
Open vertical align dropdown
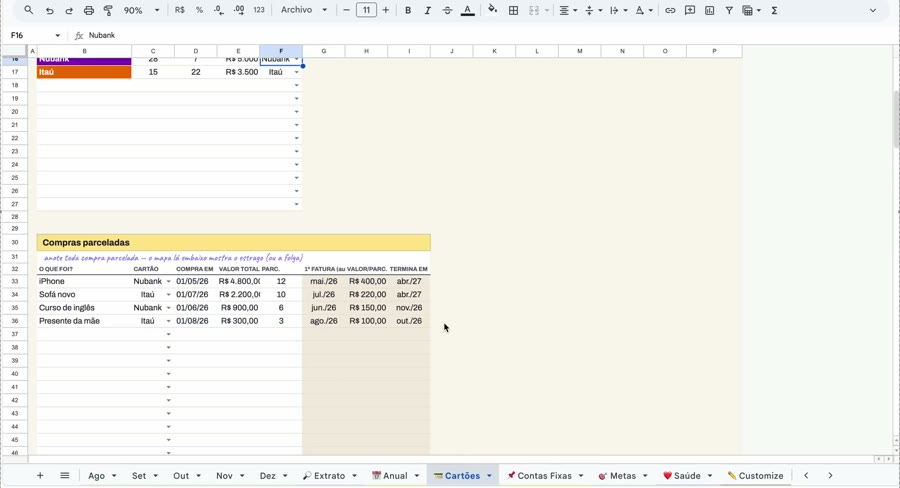[592, 10]
